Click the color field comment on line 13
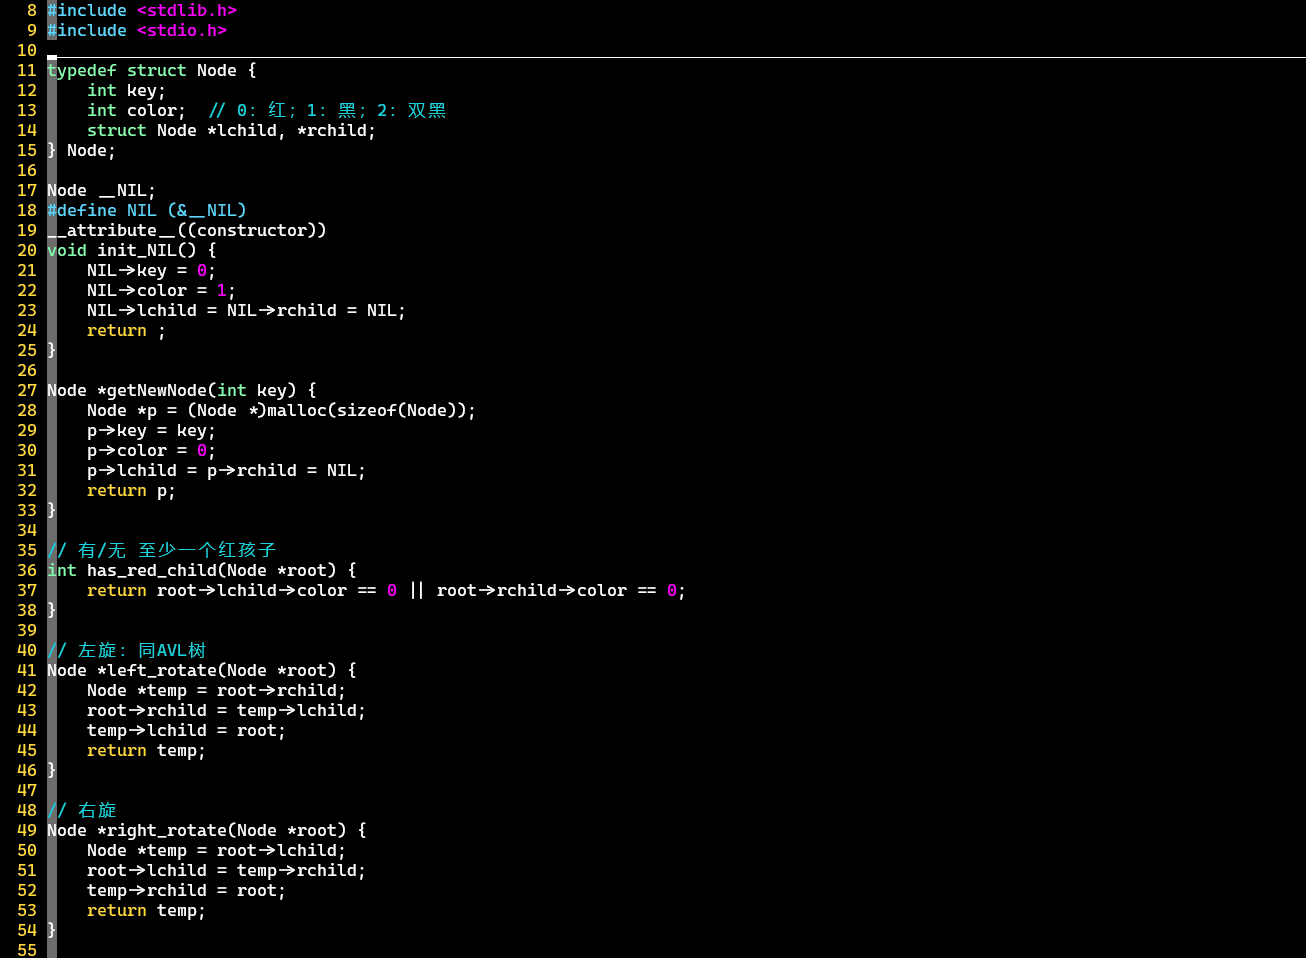Image resolution: width=1306 pixels, height=958 pixels. [327, 110]
